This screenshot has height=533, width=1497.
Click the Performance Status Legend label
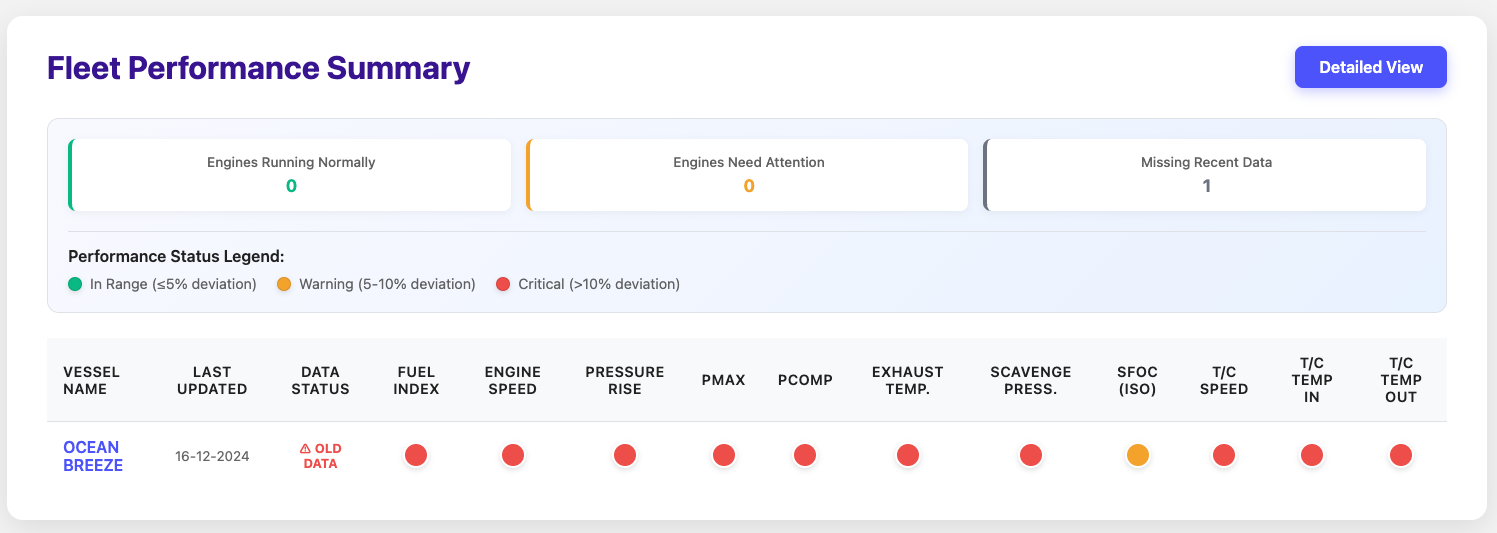click(176, 256)
